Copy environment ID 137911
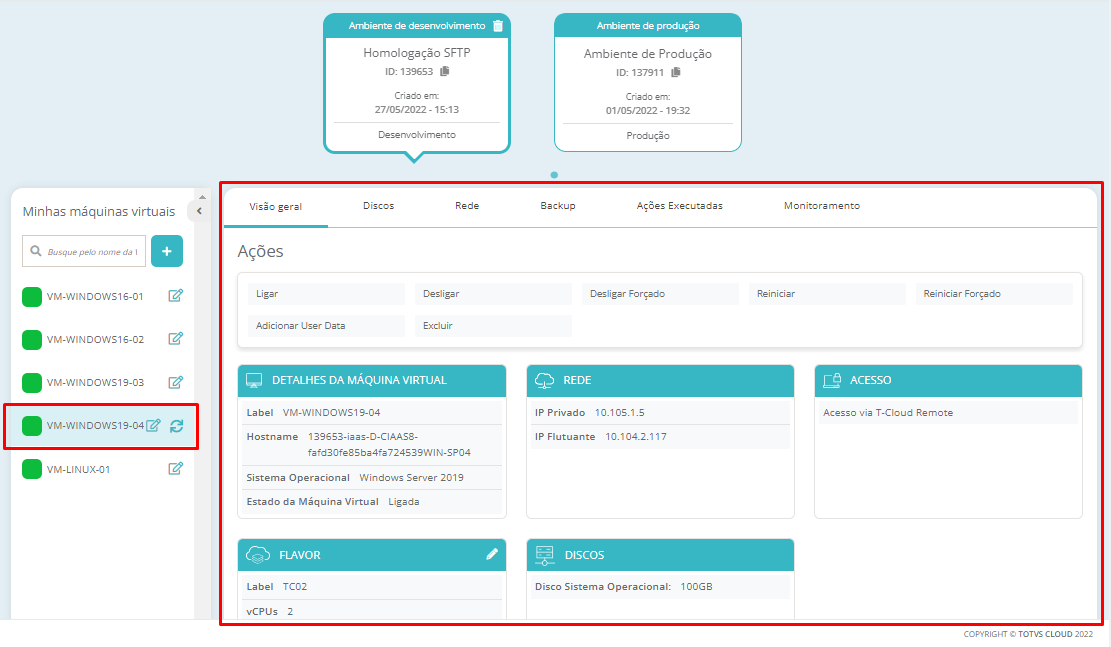Image resolution: width=1111 pixels, height=647 pixels. pyautogui.click(x=676, y=72)
